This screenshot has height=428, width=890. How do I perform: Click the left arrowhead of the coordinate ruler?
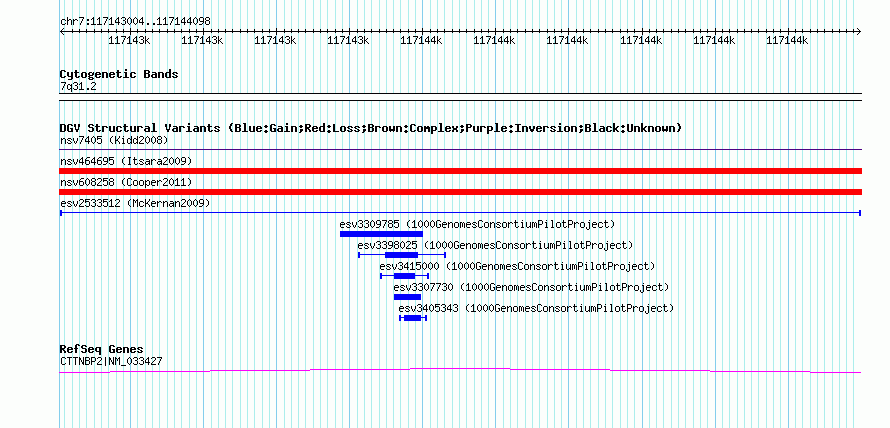tap(62, 32)
